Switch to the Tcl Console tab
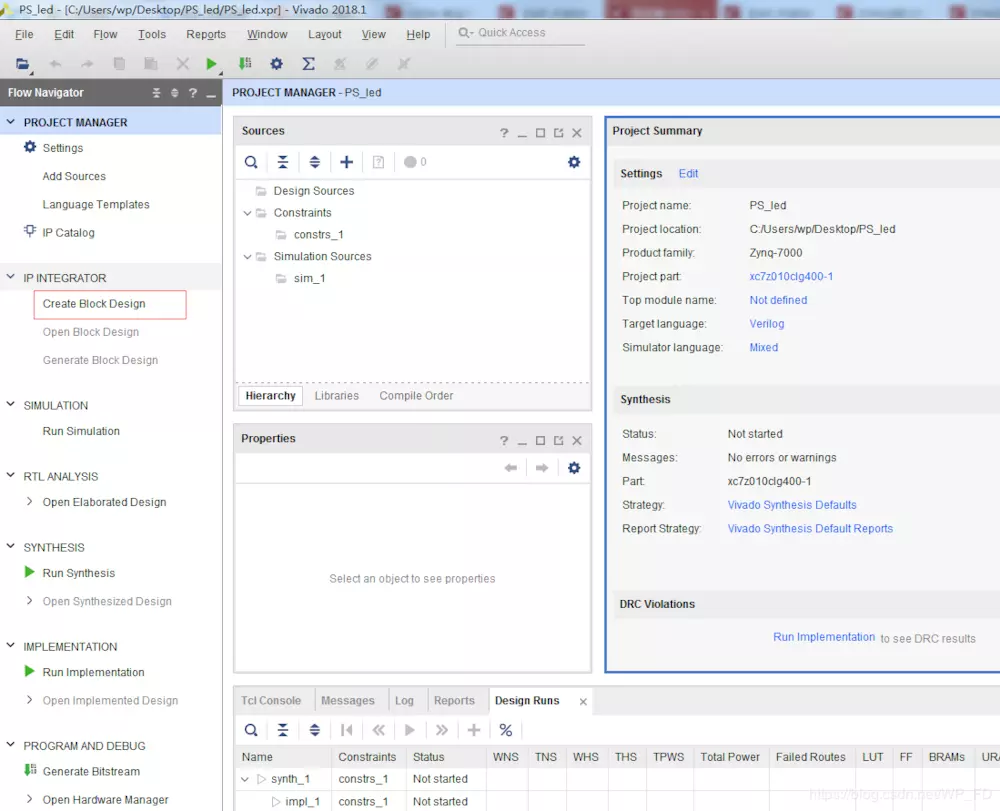Image resolution: width=1000 pixels, height=811 pixels. click(271, 701)
